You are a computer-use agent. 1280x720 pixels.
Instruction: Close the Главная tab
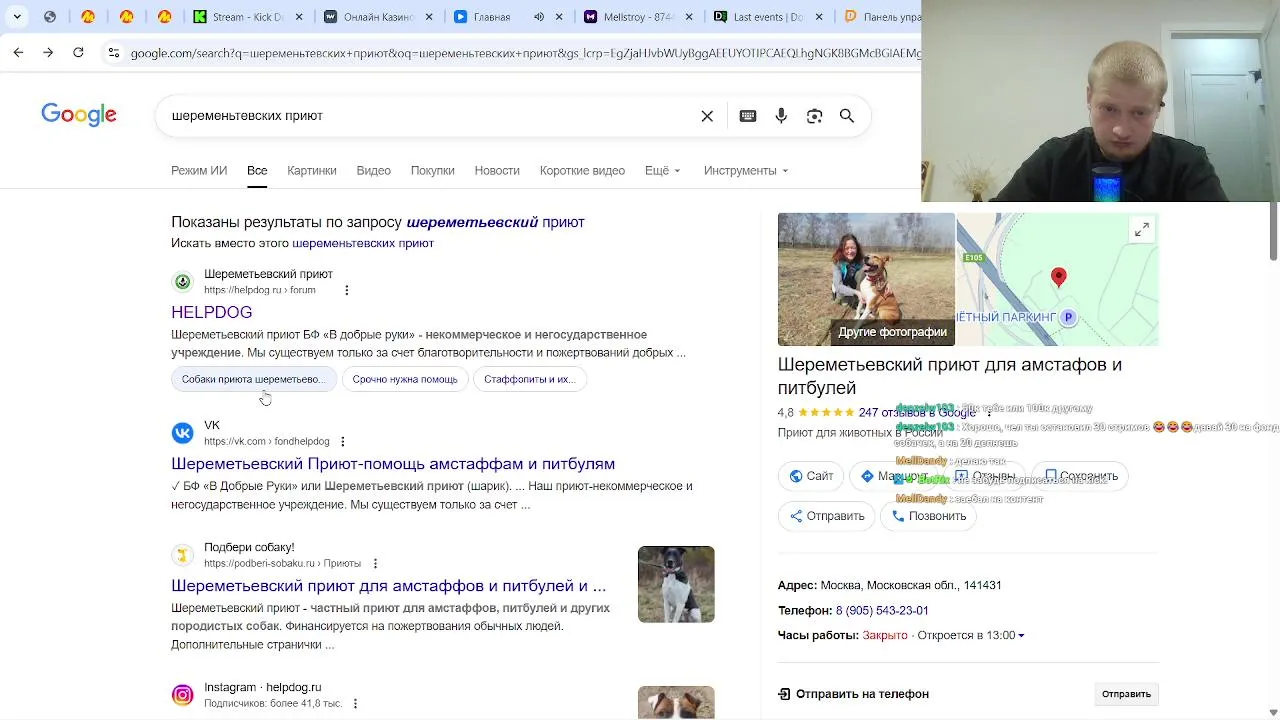pos(559,17)
